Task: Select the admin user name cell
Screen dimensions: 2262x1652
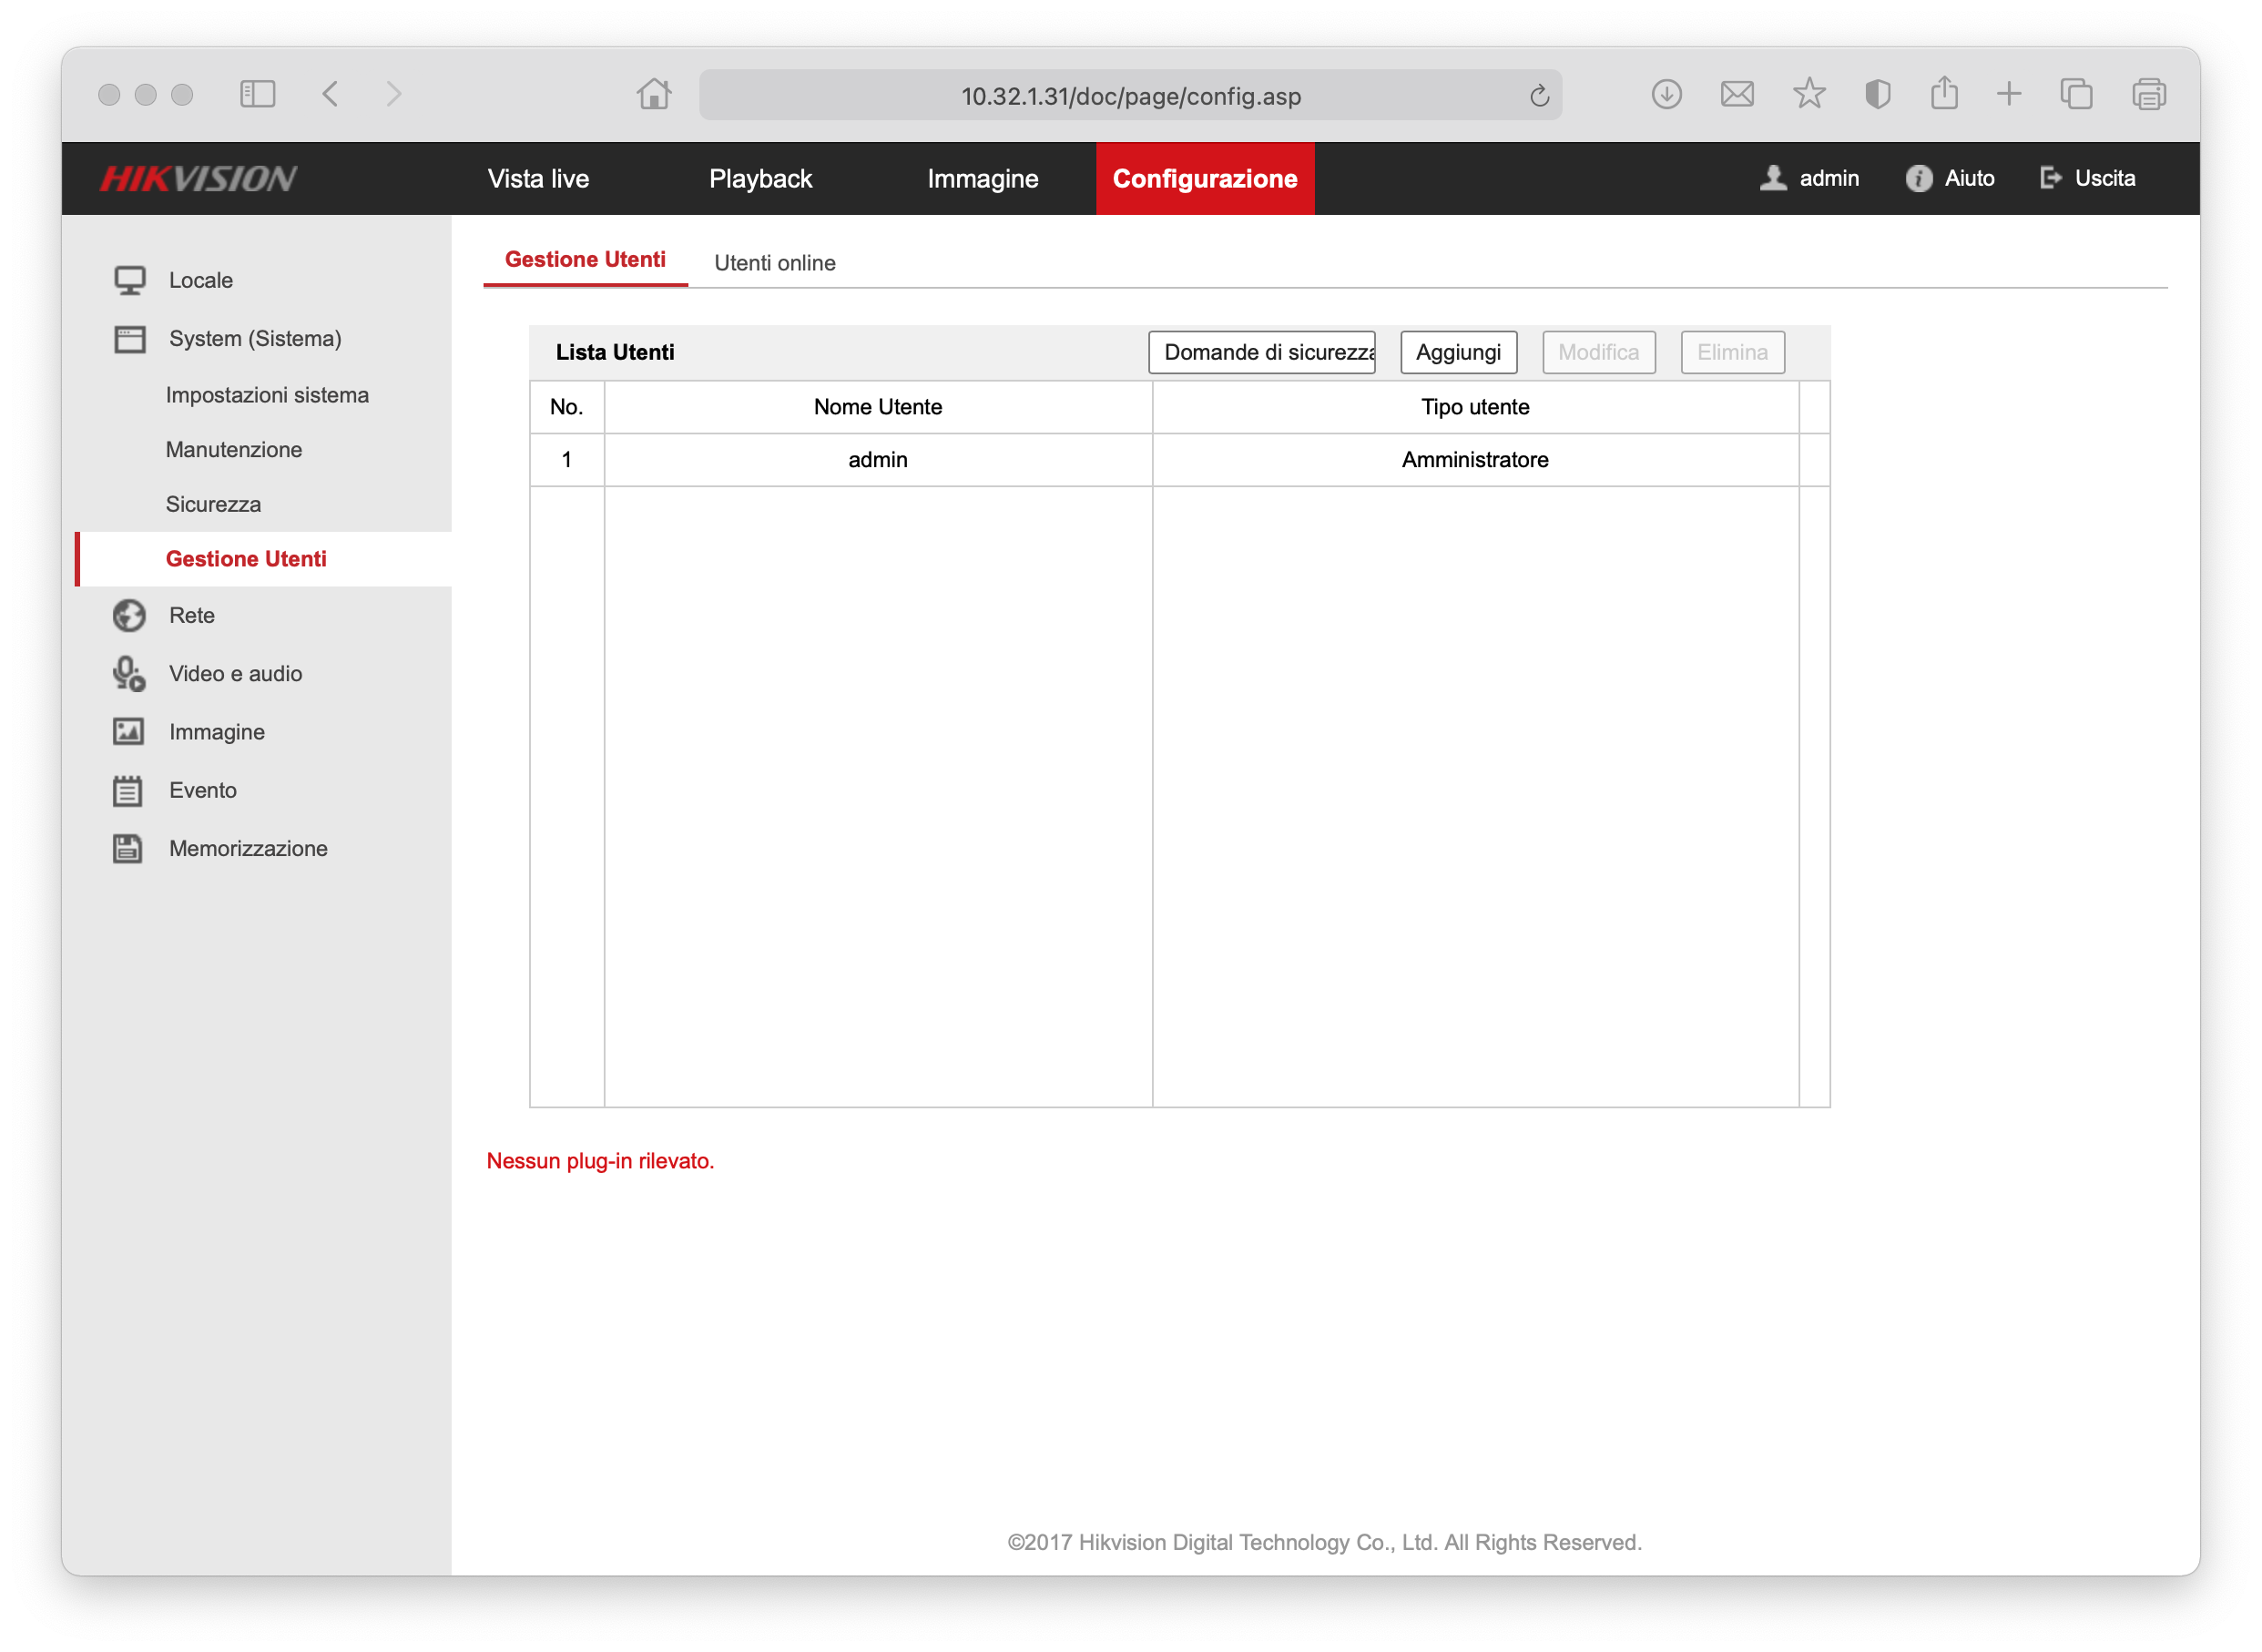Action: [878, 460]
